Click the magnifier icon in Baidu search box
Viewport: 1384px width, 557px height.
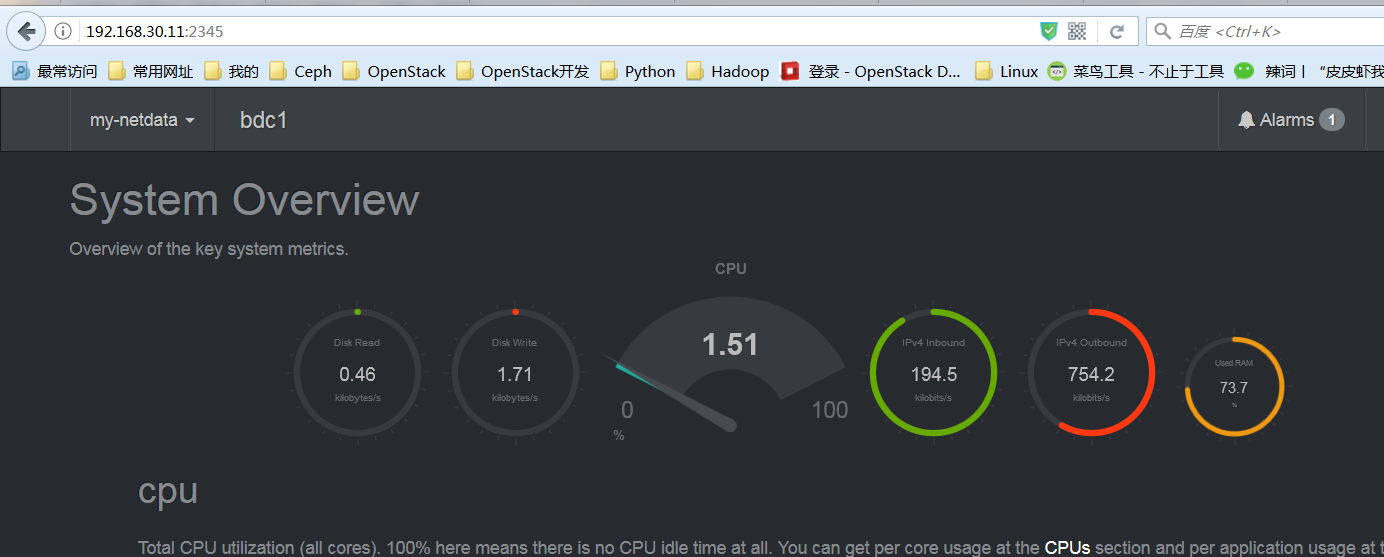(1162, 31)
